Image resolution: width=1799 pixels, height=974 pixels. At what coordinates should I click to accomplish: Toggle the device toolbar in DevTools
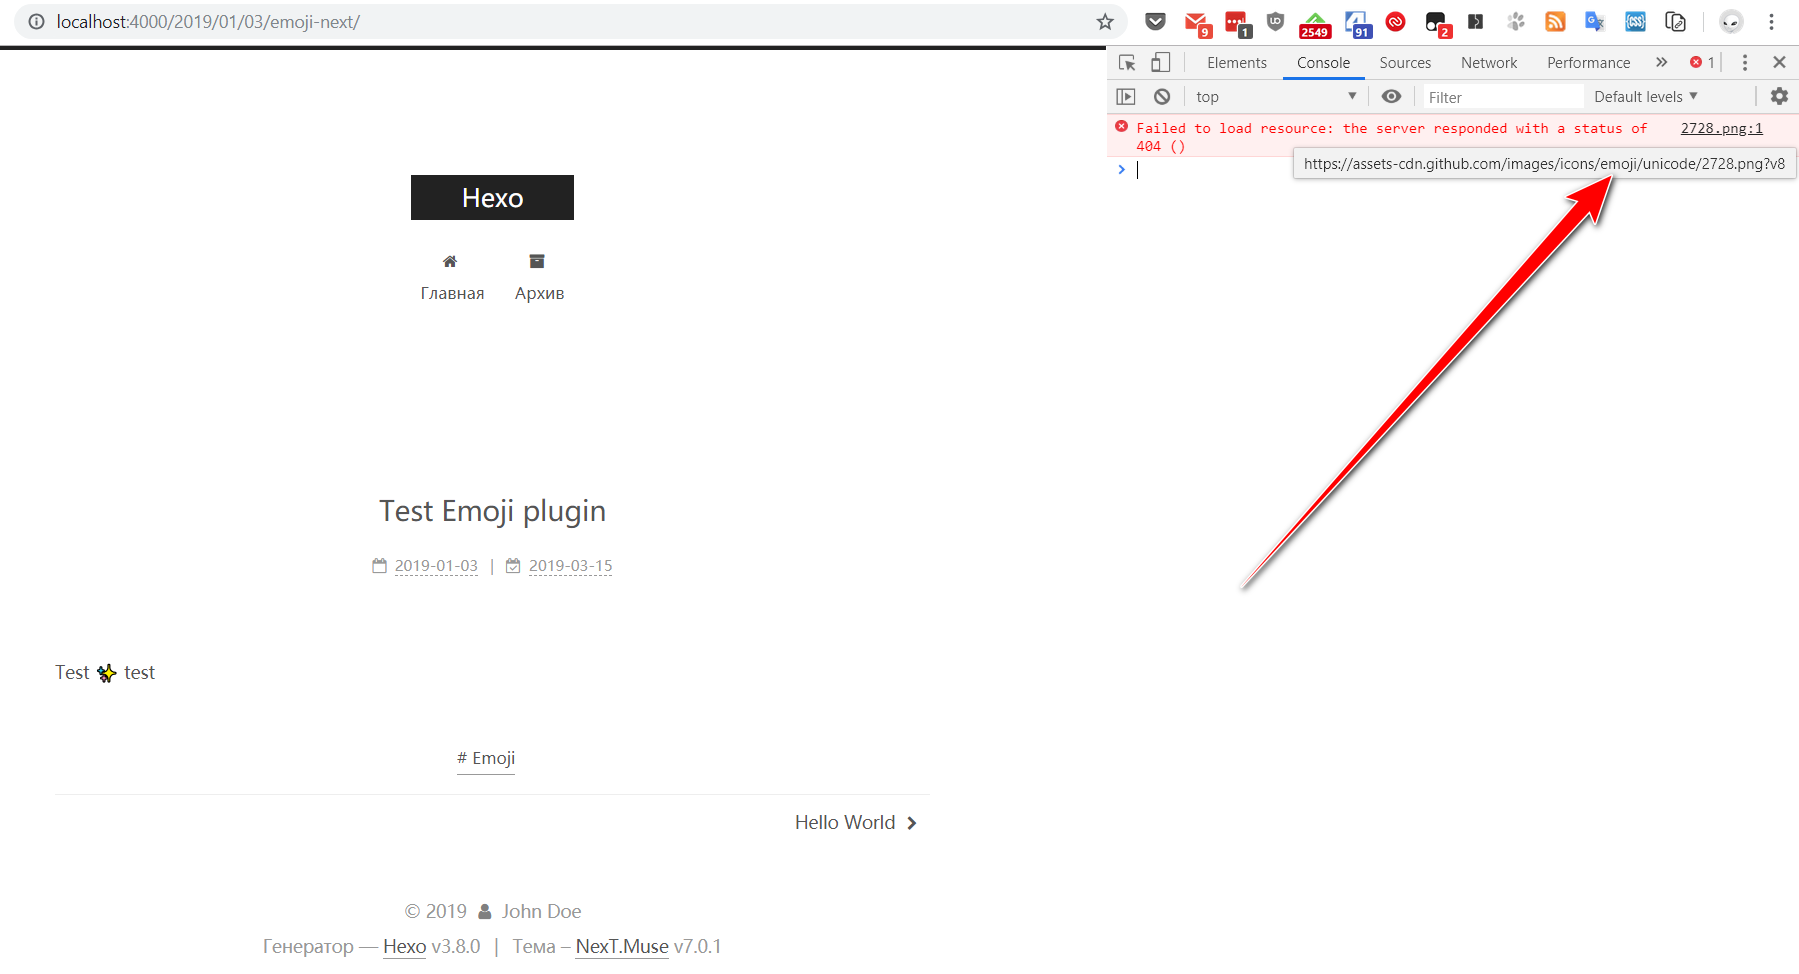[x=1160, y=62]
